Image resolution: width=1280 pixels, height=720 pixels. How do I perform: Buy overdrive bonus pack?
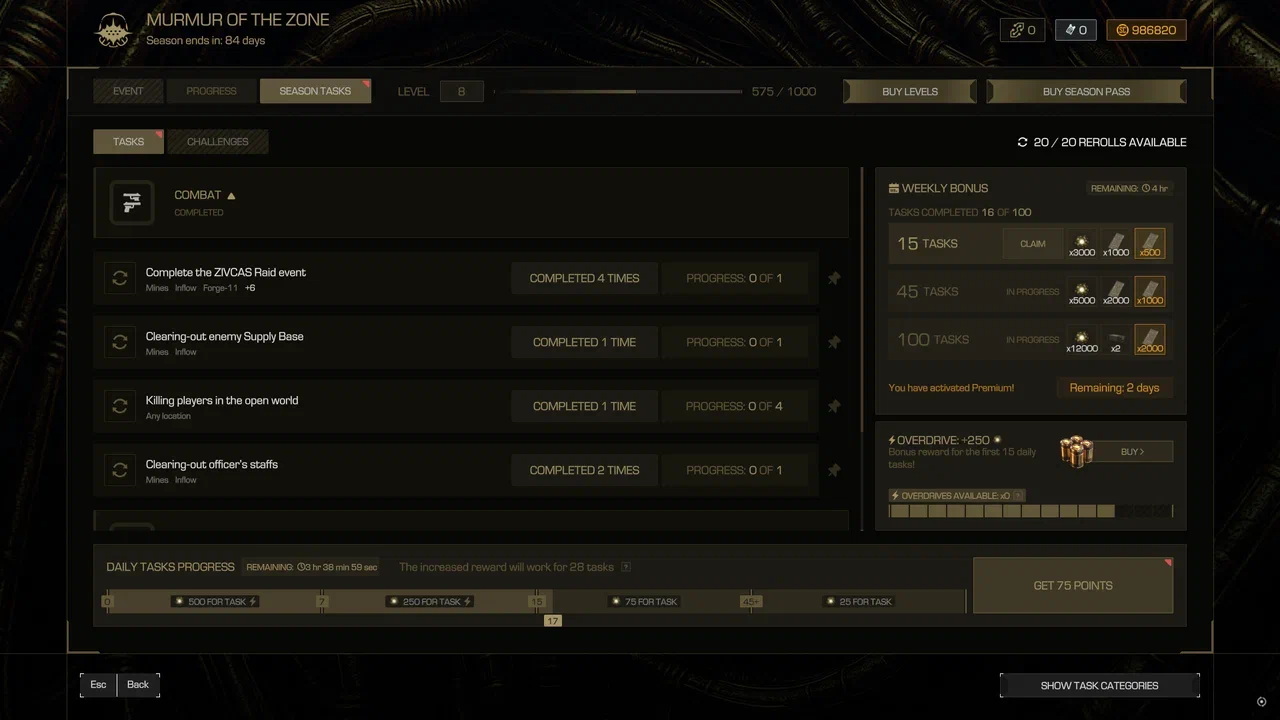click(1132, 452)
